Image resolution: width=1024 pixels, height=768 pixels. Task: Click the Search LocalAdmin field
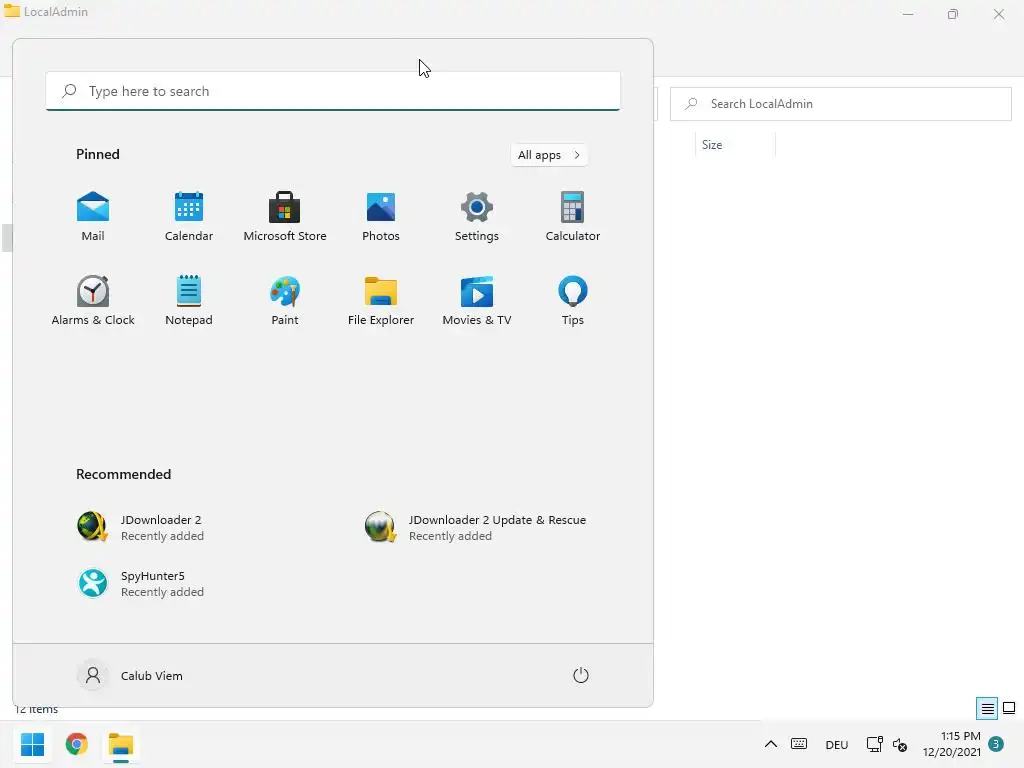point(840,104)
